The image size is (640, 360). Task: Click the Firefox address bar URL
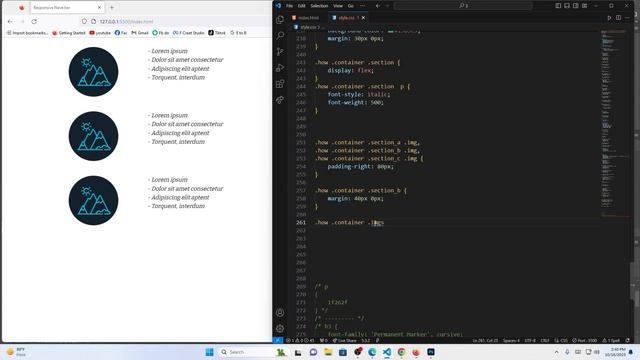point(127,21)
